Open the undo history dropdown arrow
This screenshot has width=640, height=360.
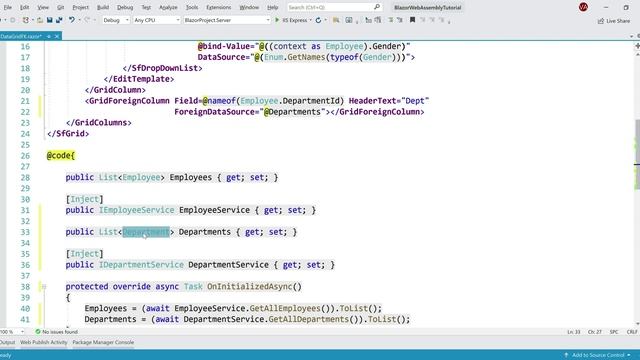tap(79, 20)
